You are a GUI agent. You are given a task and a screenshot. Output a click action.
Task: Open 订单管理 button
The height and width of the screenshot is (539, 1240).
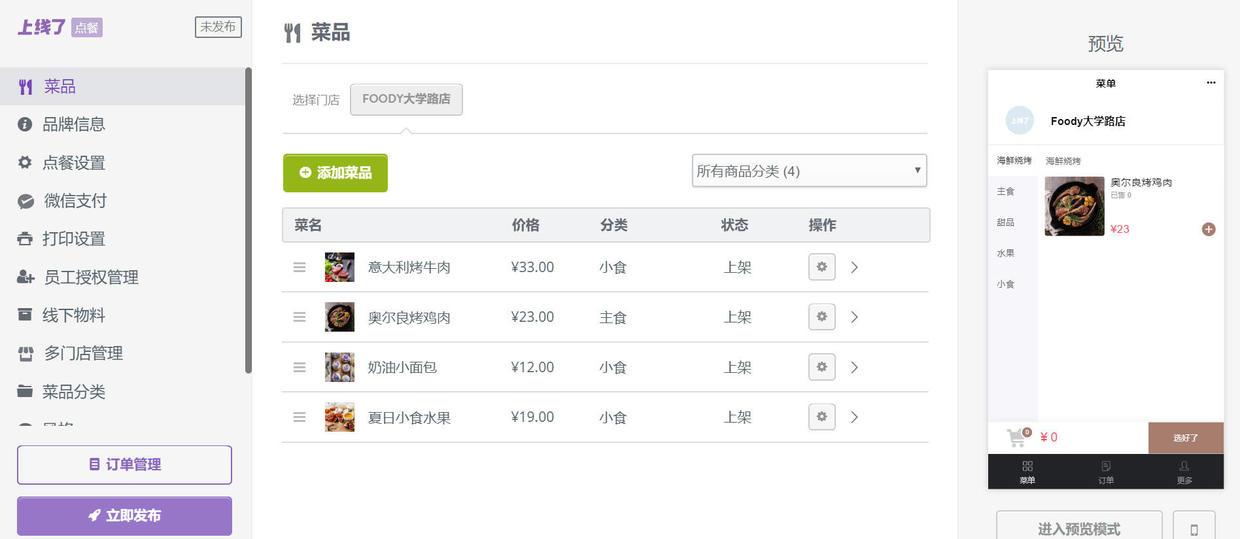click(124, 465)
